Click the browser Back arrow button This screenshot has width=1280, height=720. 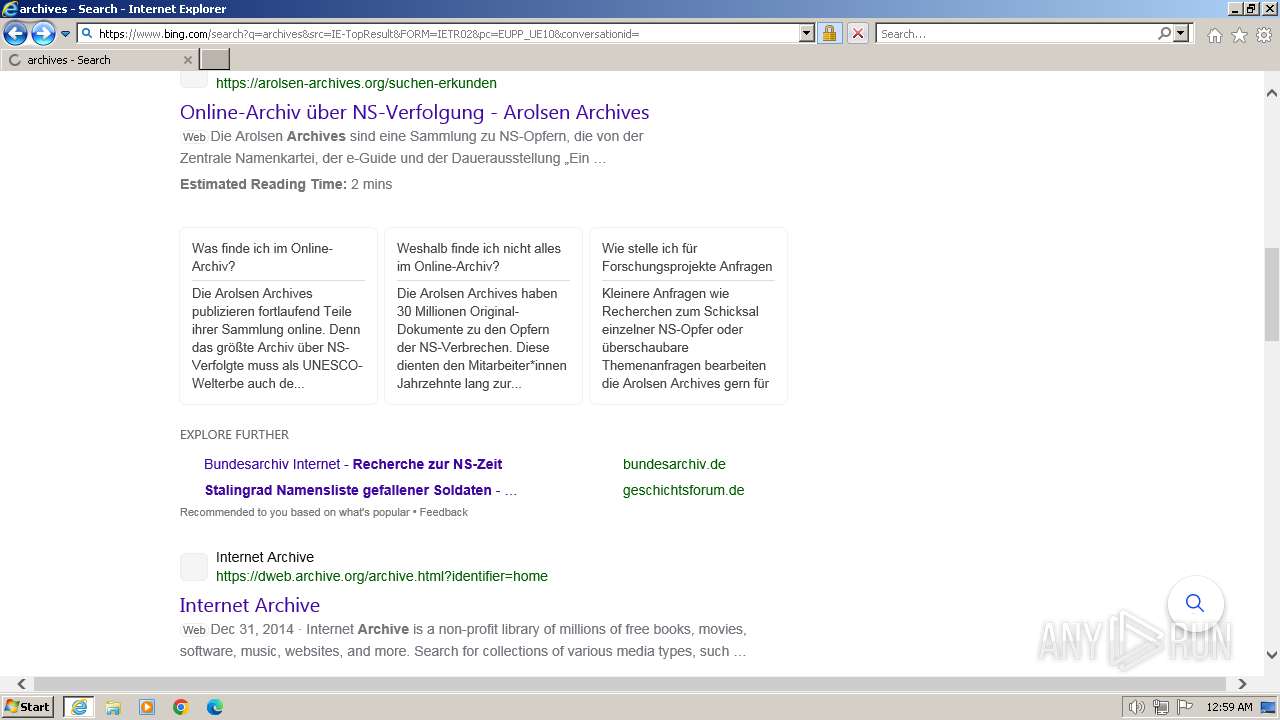[x=15, y=34]
